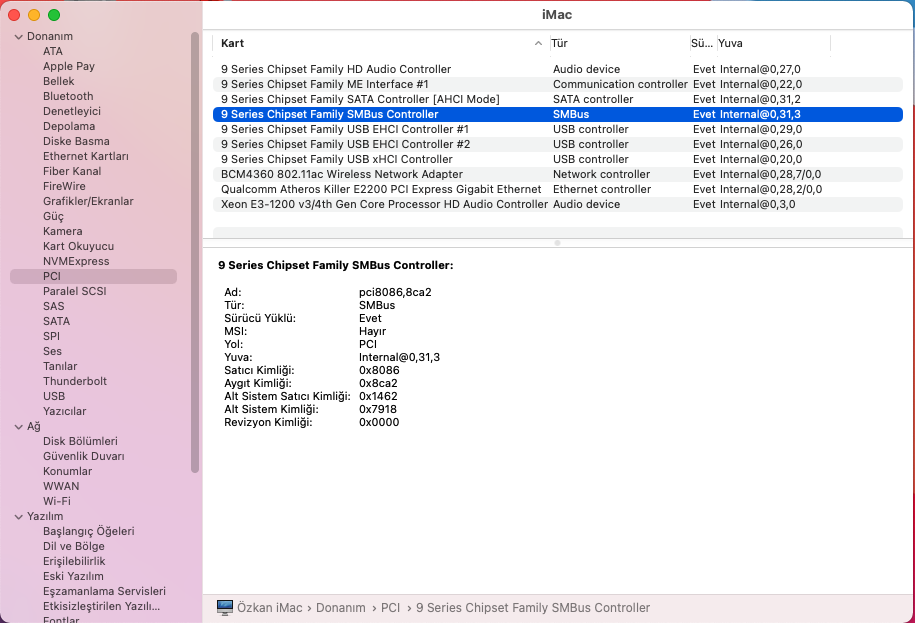Click the Yuva column header

coord(771,43)
